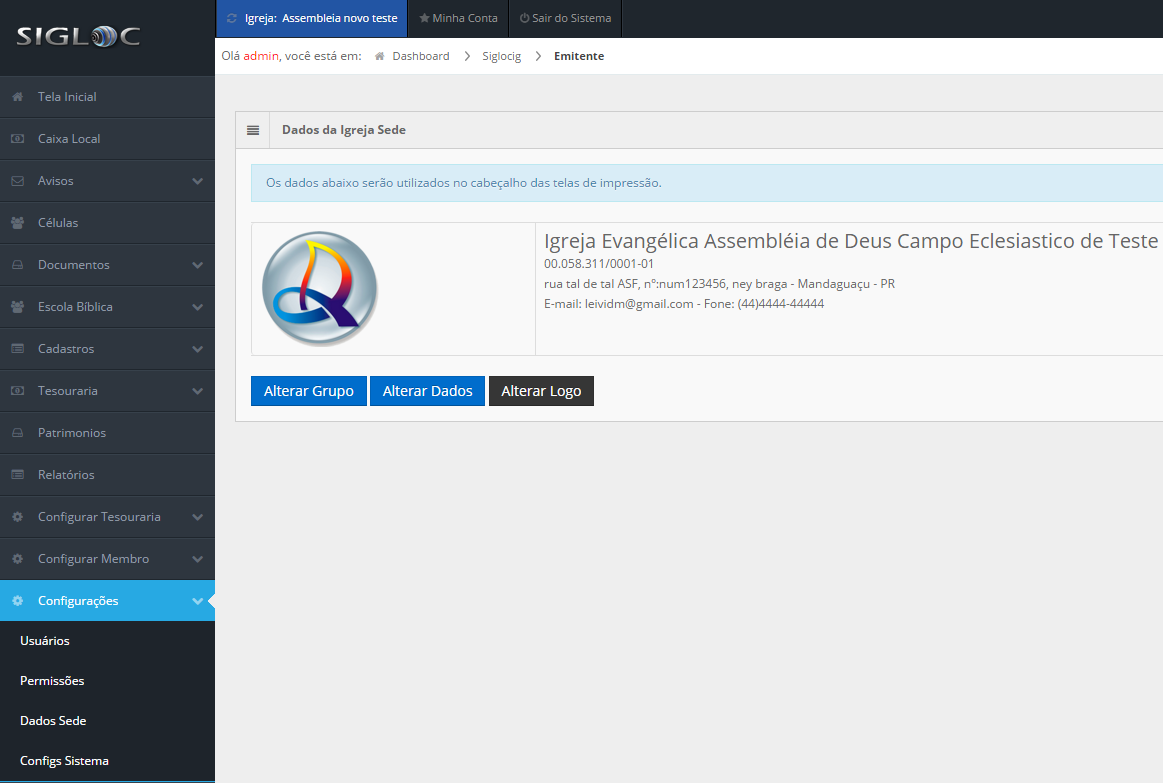Click the address line rua tal de tal
The image size is (1163, 783).
(719, 284)
